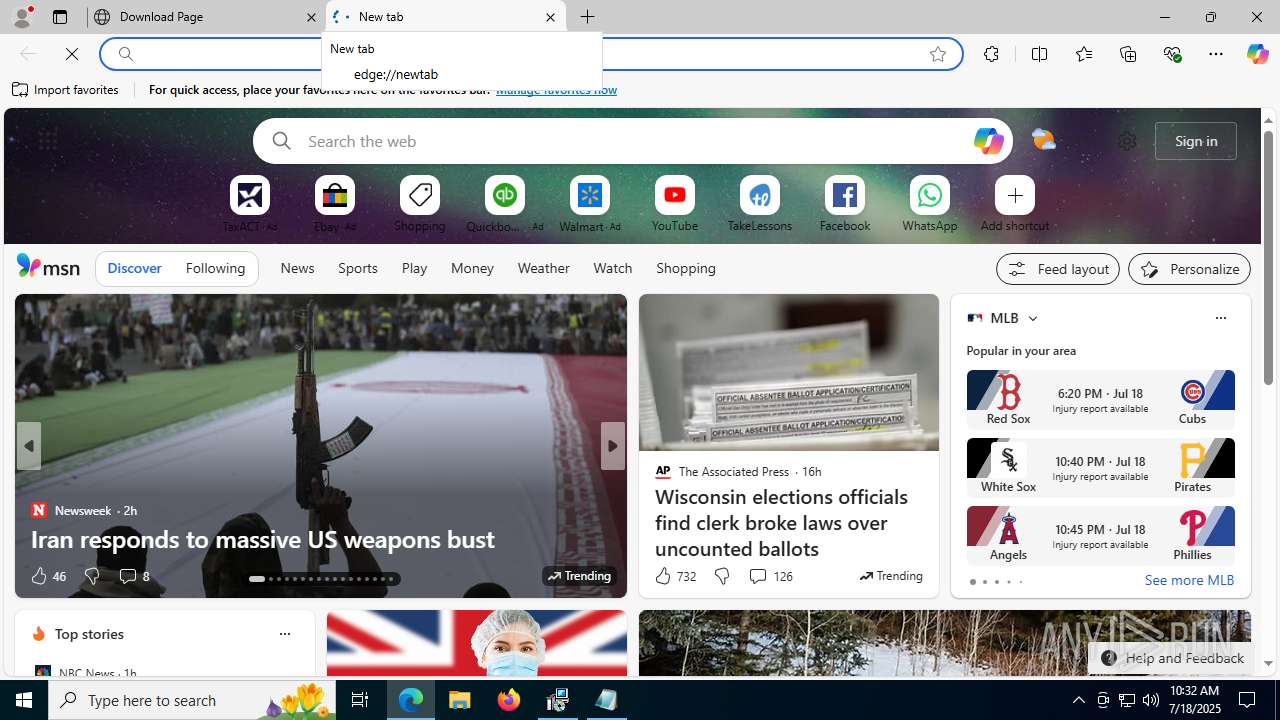Open Firefox from the taskbar
Viewport: 1280px width, 720px height.
click(x=509, y=700)
